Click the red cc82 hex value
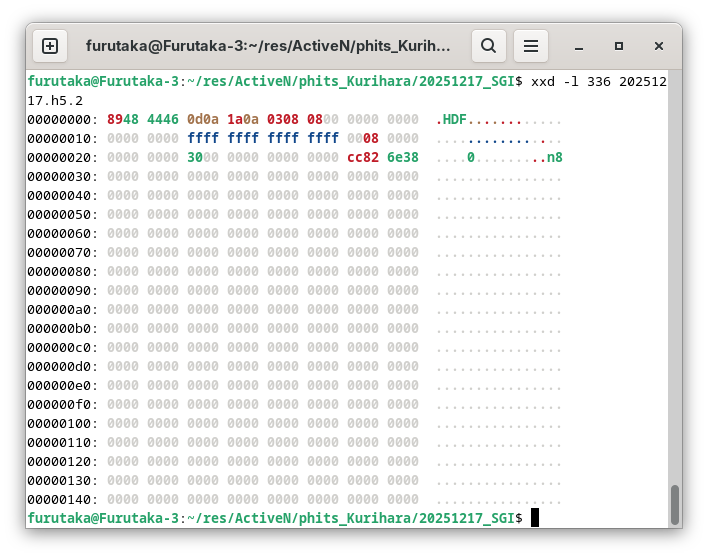 click(363, 158)
